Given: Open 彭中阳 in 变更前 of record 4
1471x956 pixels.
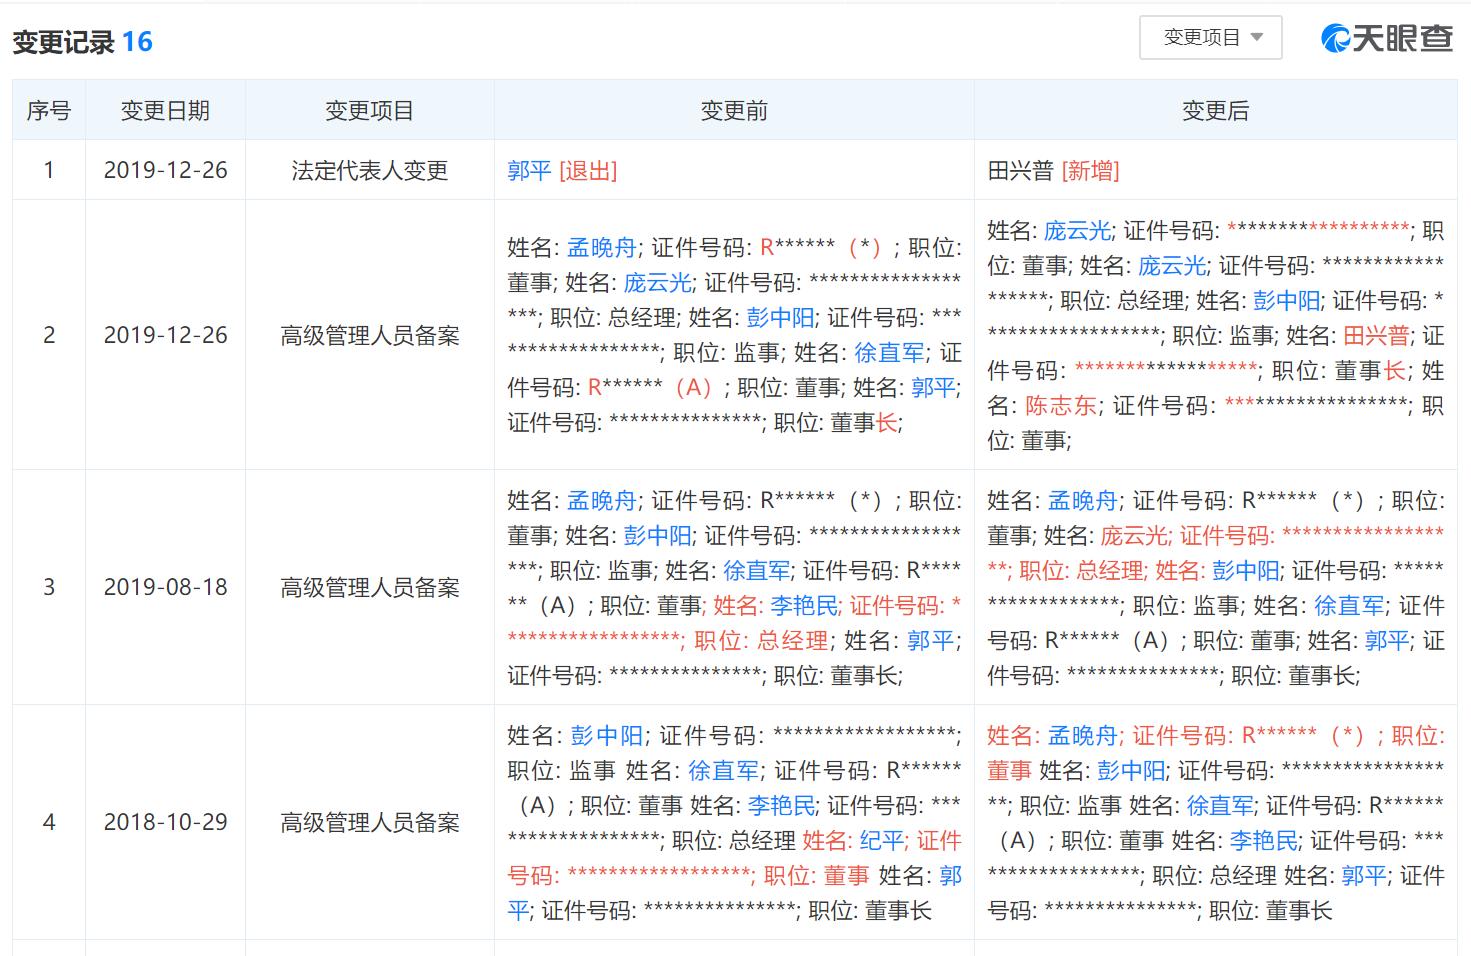Looking at the screenshot, I should click(x=607, y=736).
